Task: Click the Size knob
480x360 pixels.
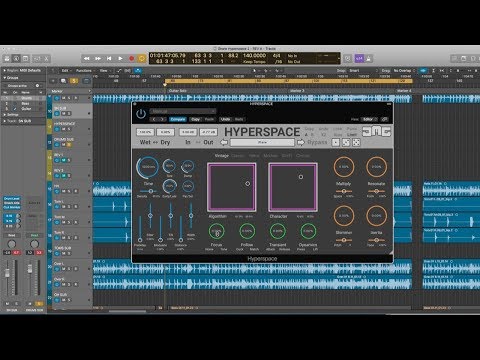Action: click(x=169, y=166)
